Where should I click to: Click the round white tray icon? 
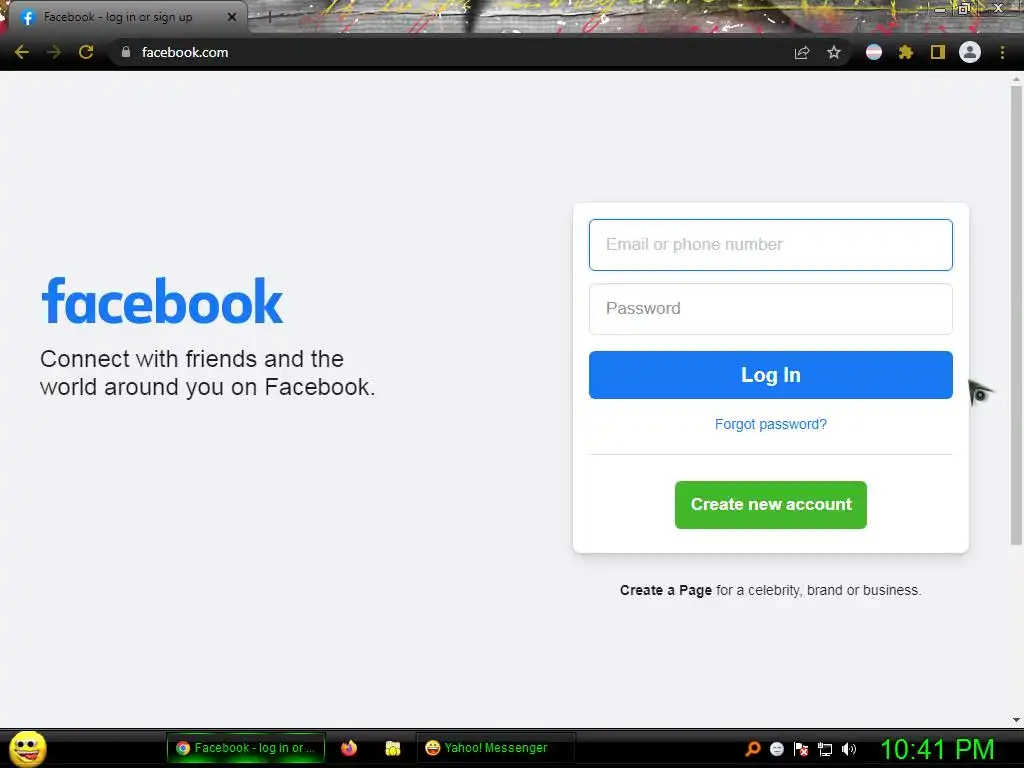pos(776,749)
